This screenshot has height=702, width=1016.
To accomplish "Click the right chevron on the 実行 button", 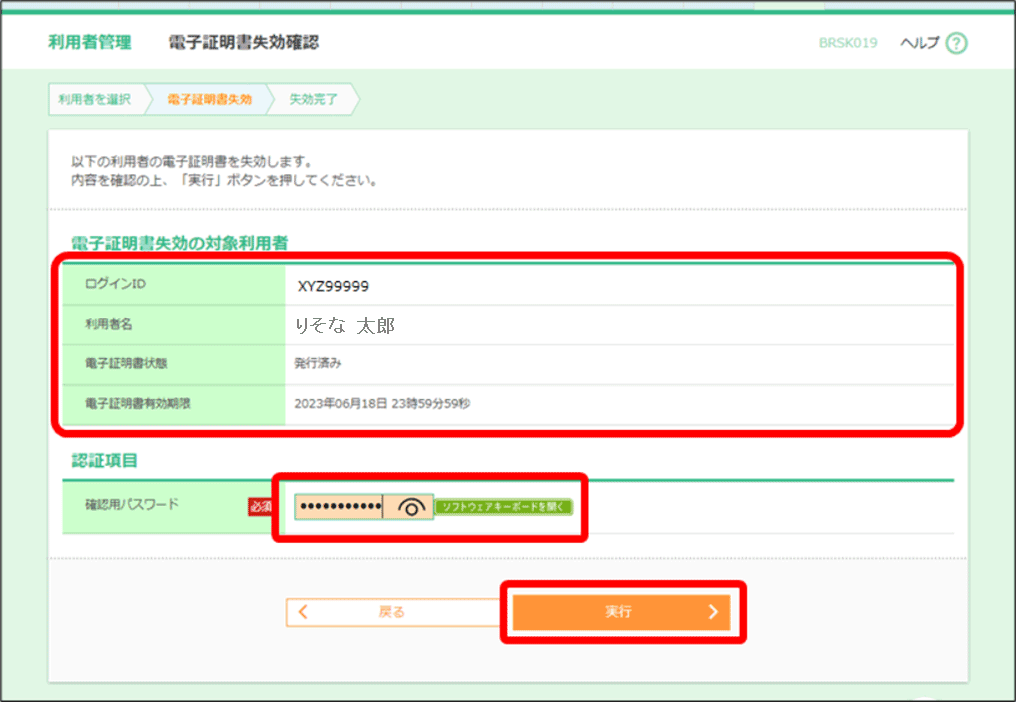I will coord(715,612).
